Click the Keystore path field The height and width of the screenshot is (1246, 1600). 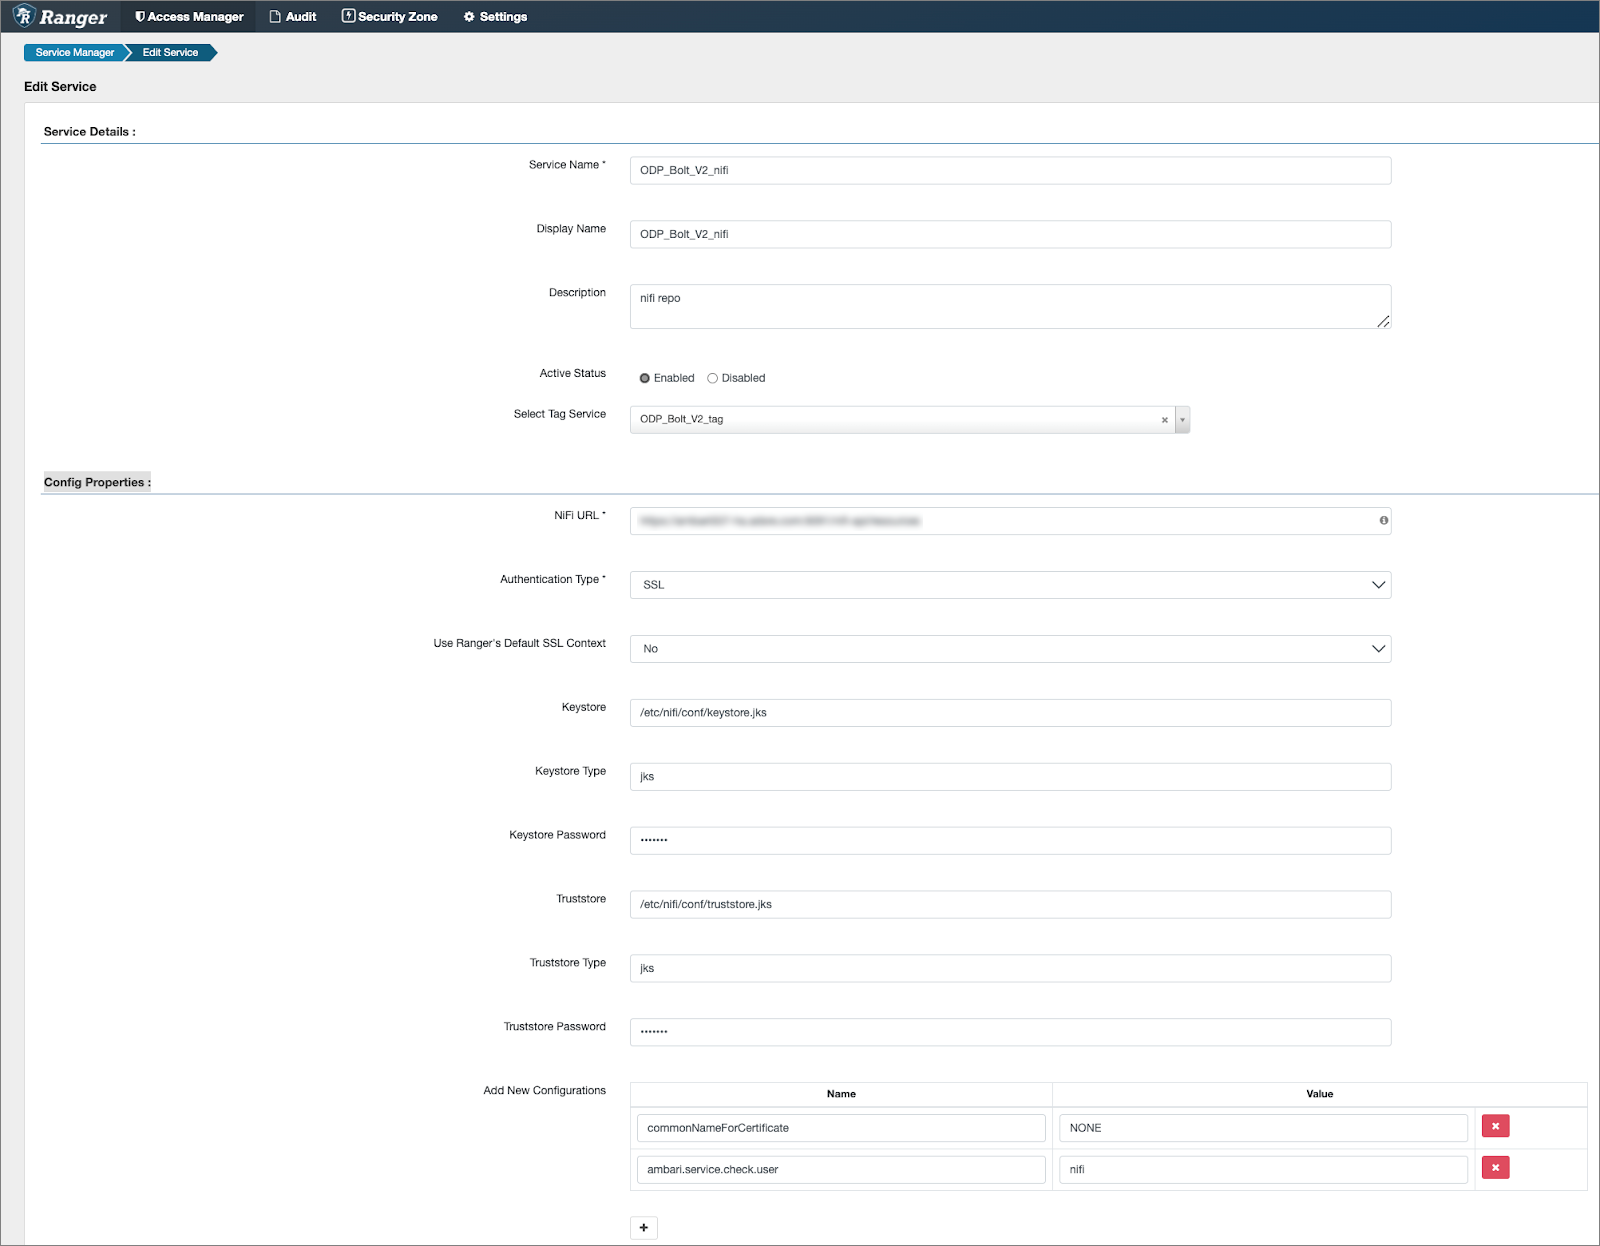(x=1010, y=713)
